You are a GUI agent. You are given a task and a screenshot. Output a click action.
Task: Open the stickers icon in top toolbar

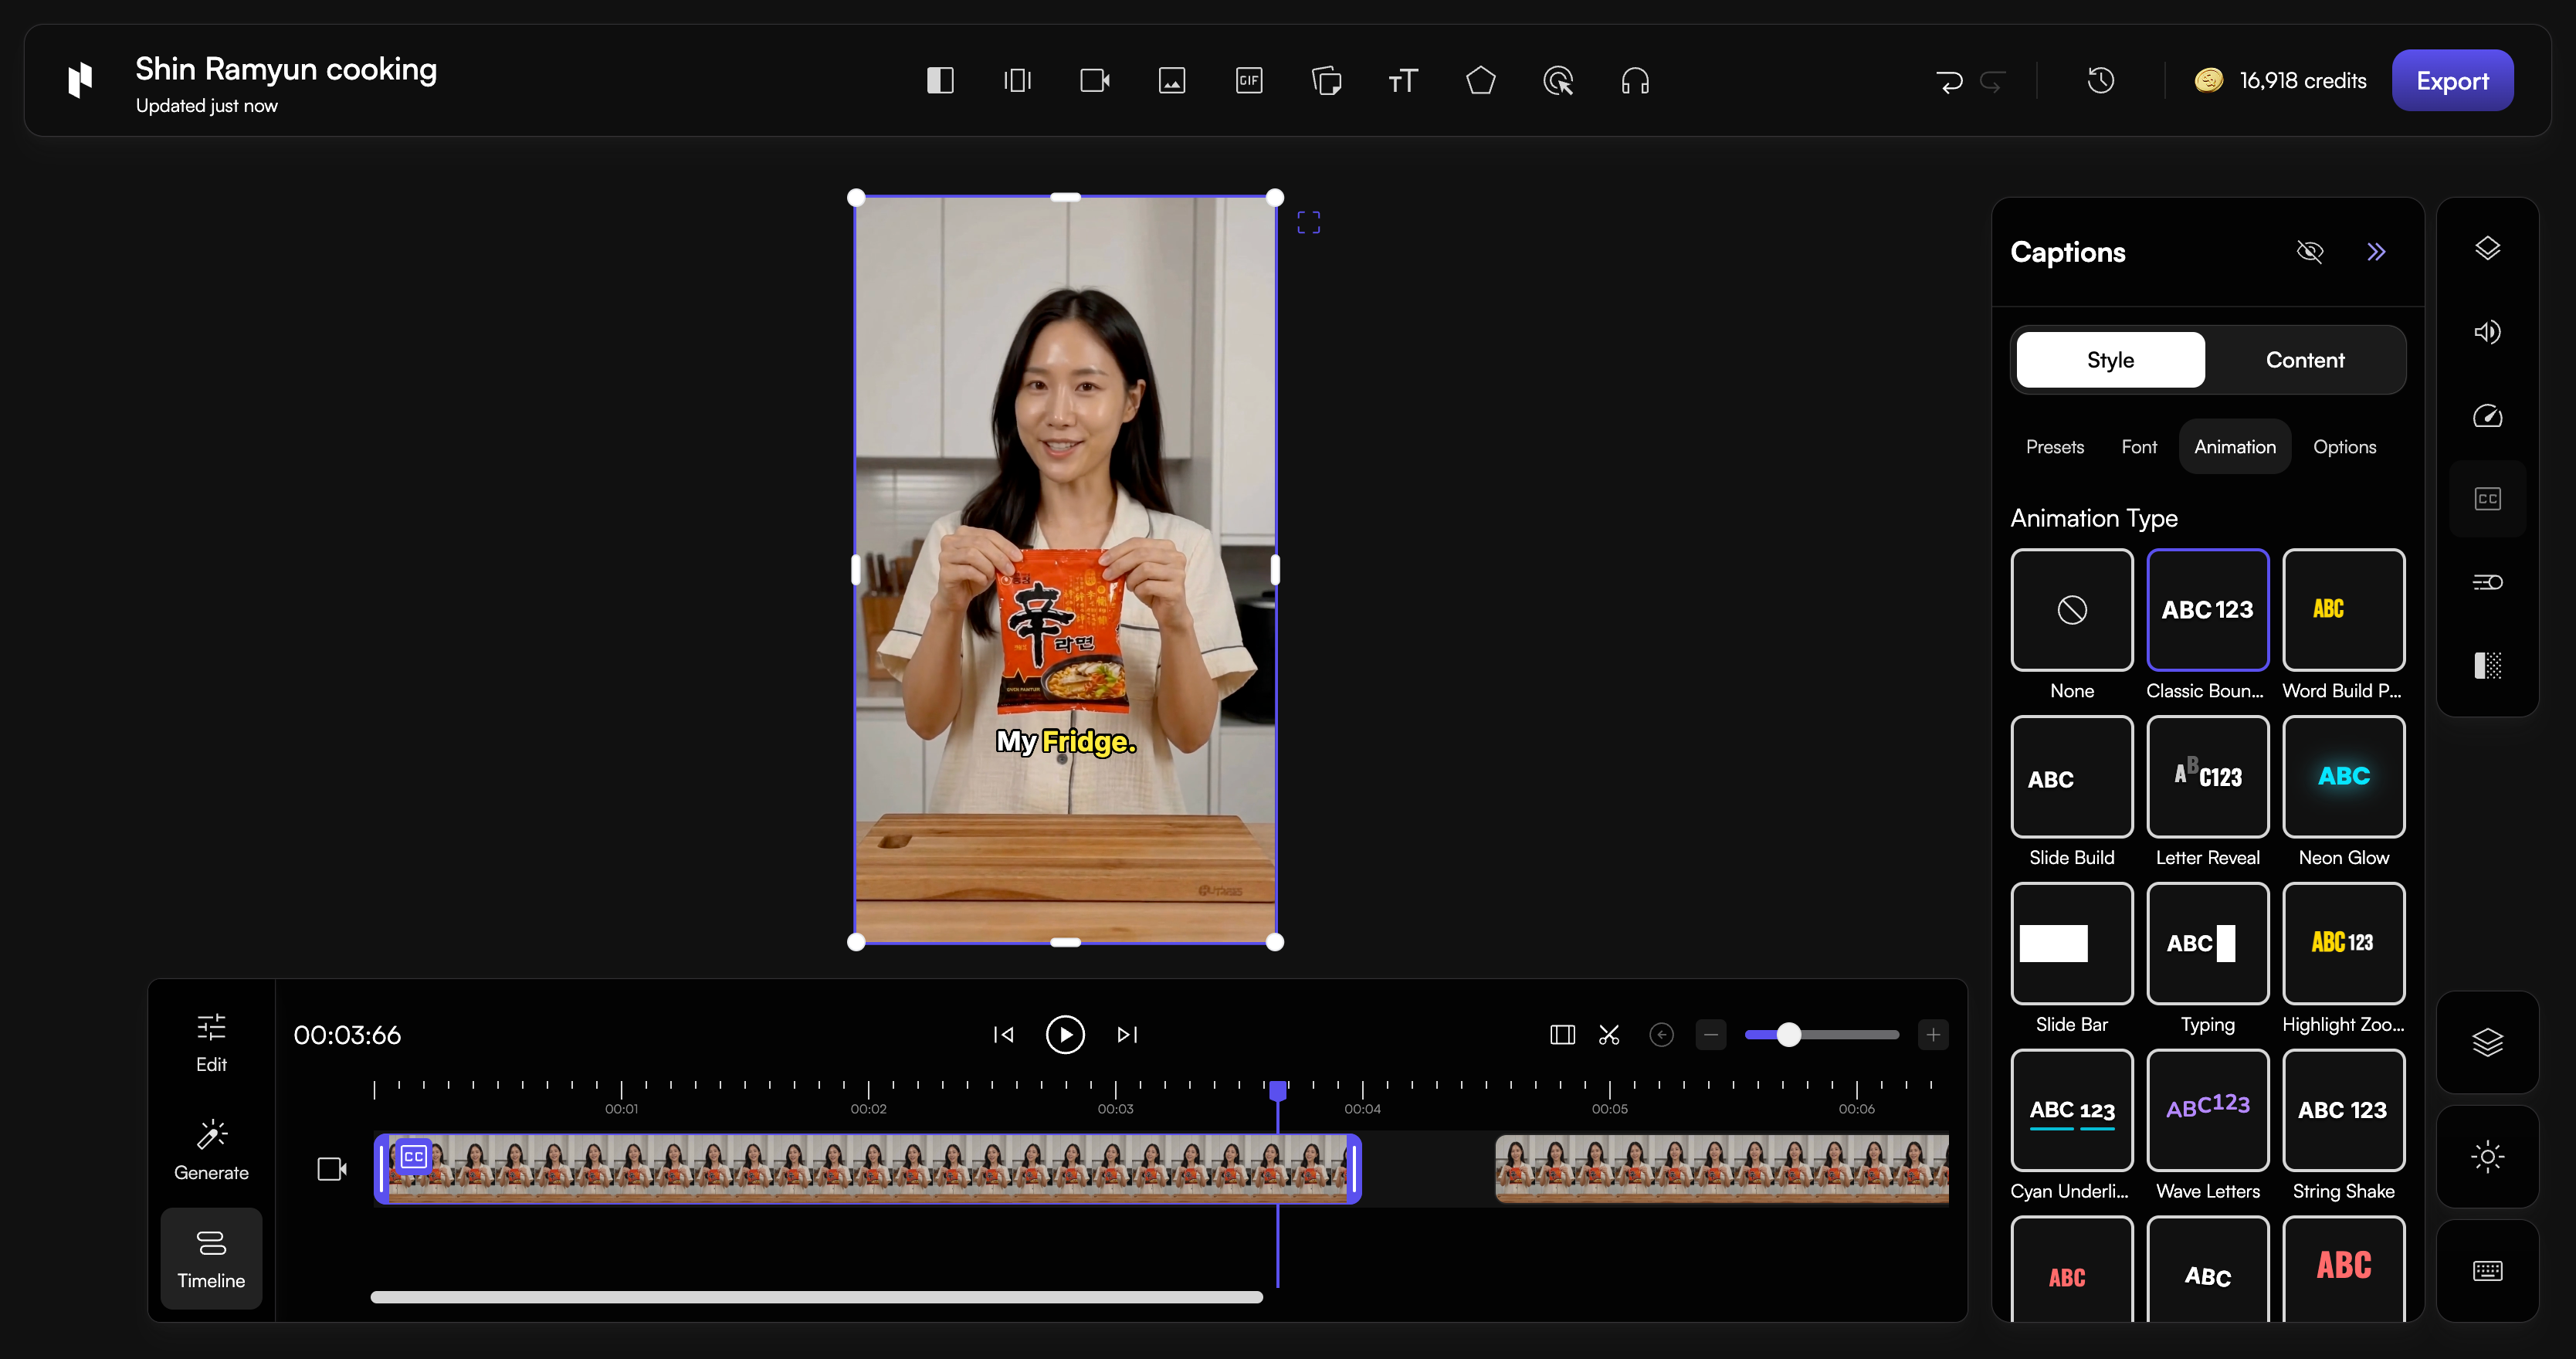pos(1326,80)
